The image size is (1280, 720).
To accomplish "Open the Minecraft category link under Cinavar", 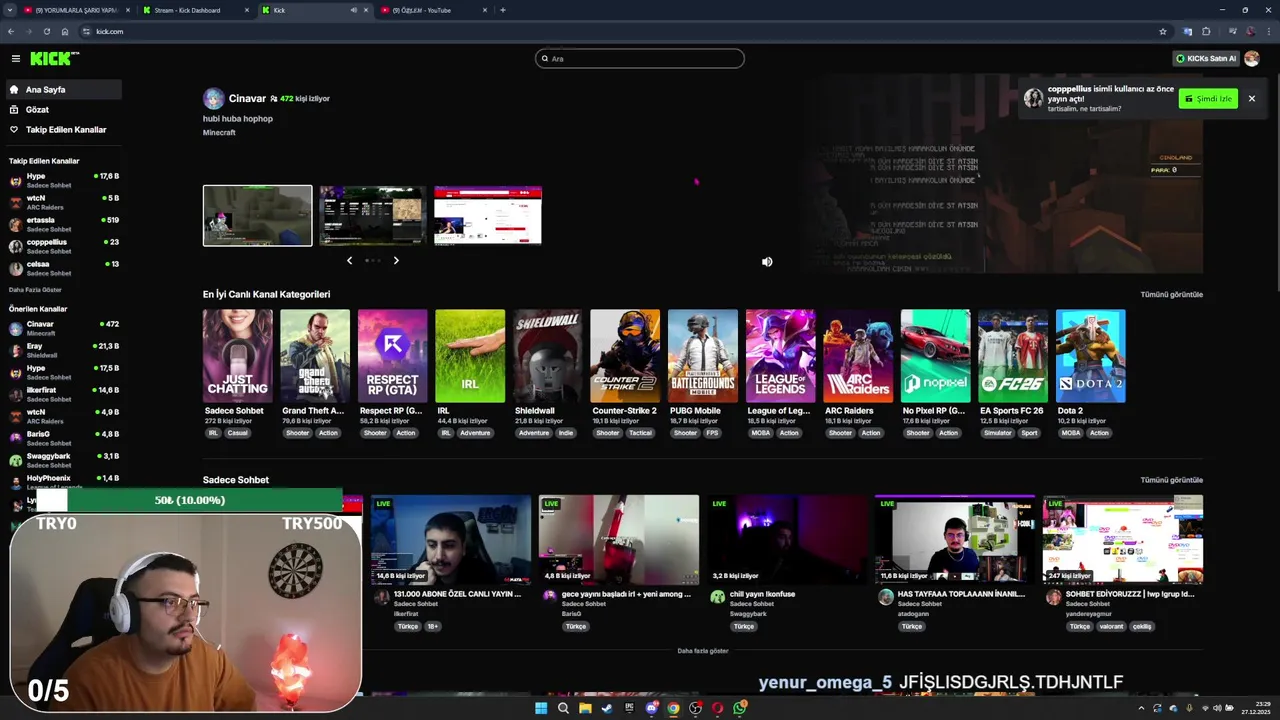I will point(219,133).
